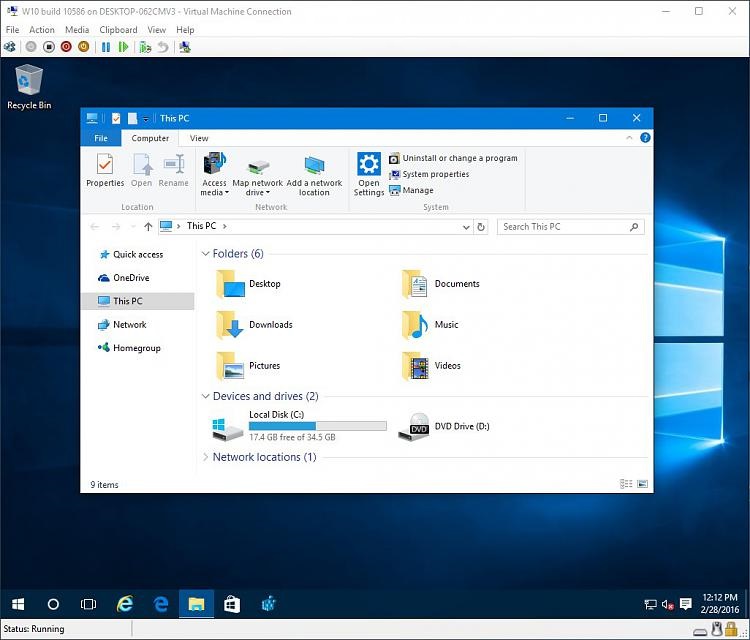Pause the virtual machine using the toolbar

click(x=106, y=47)
